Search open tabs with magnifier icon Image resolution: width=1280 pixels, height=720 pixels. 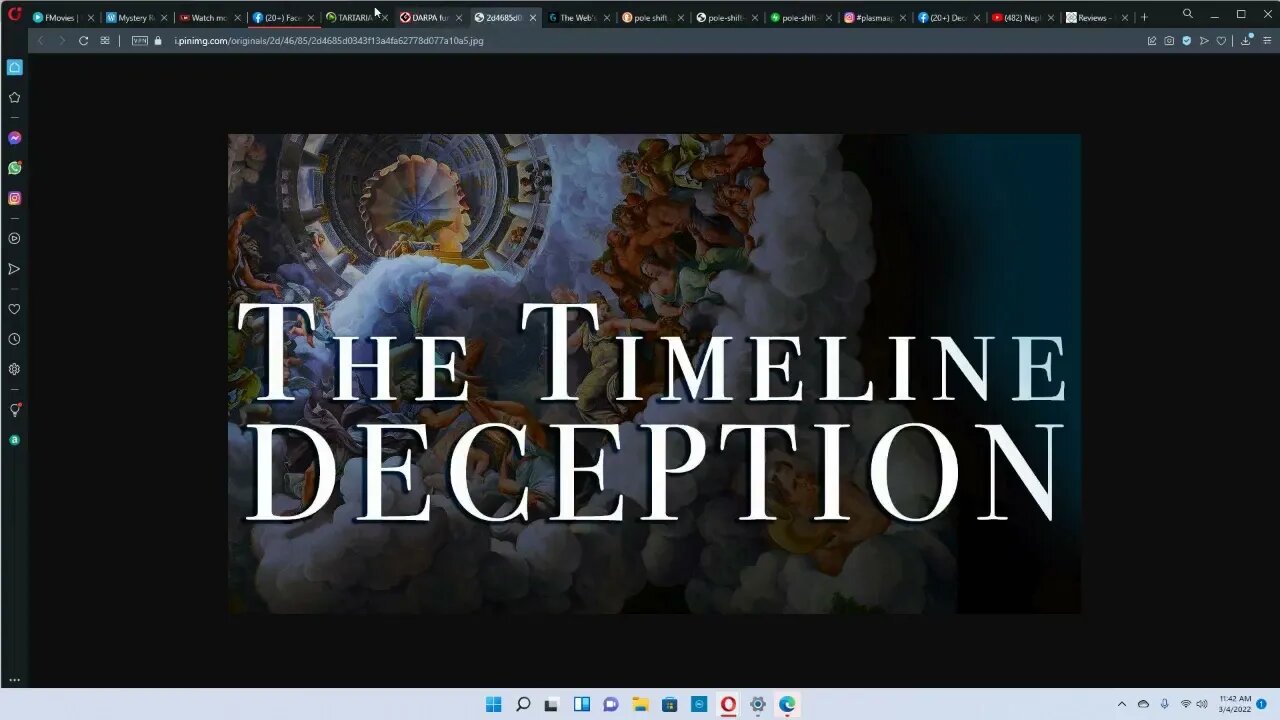pos(1187,14)
